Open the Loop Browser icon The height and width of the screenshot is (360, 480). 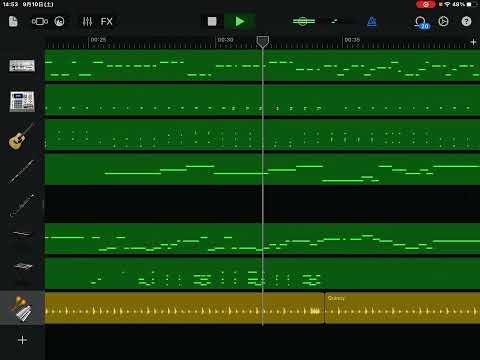(421, 22)
